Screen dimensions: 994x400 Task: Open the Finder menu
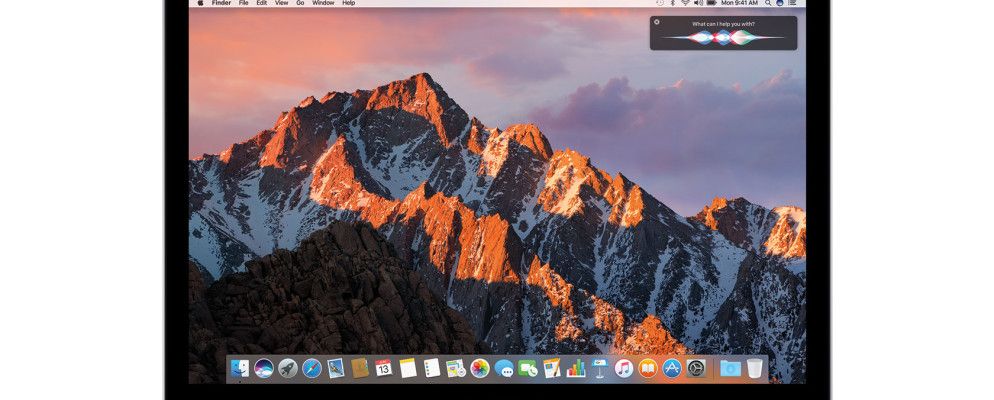click(221, 3)
